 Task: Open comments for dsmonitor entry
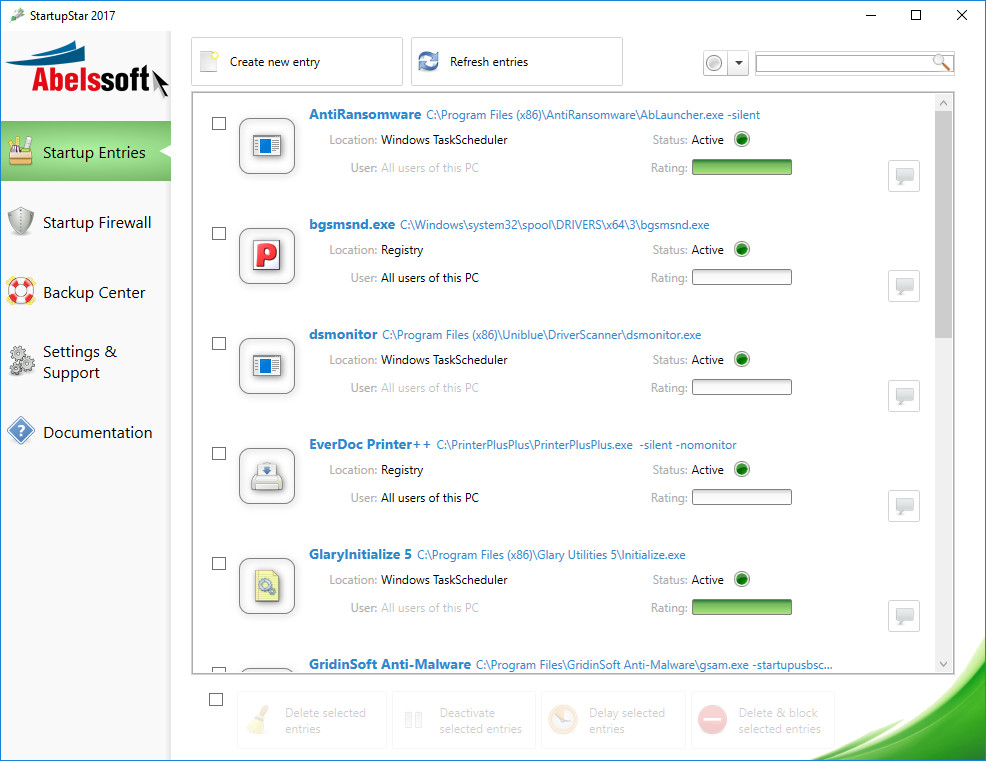pos(904,396)
